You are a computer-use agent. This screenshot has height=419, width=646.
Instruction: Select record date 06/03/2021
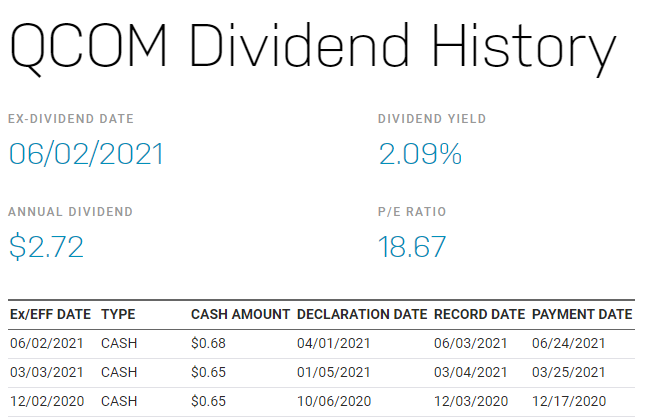(x=470, y=343)
